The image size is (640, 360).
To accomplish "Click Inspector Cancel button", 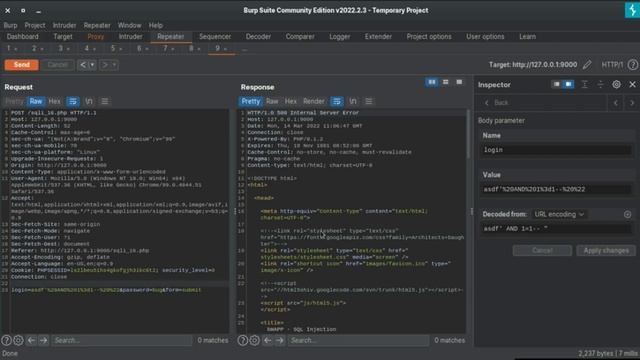I will 542,250.
